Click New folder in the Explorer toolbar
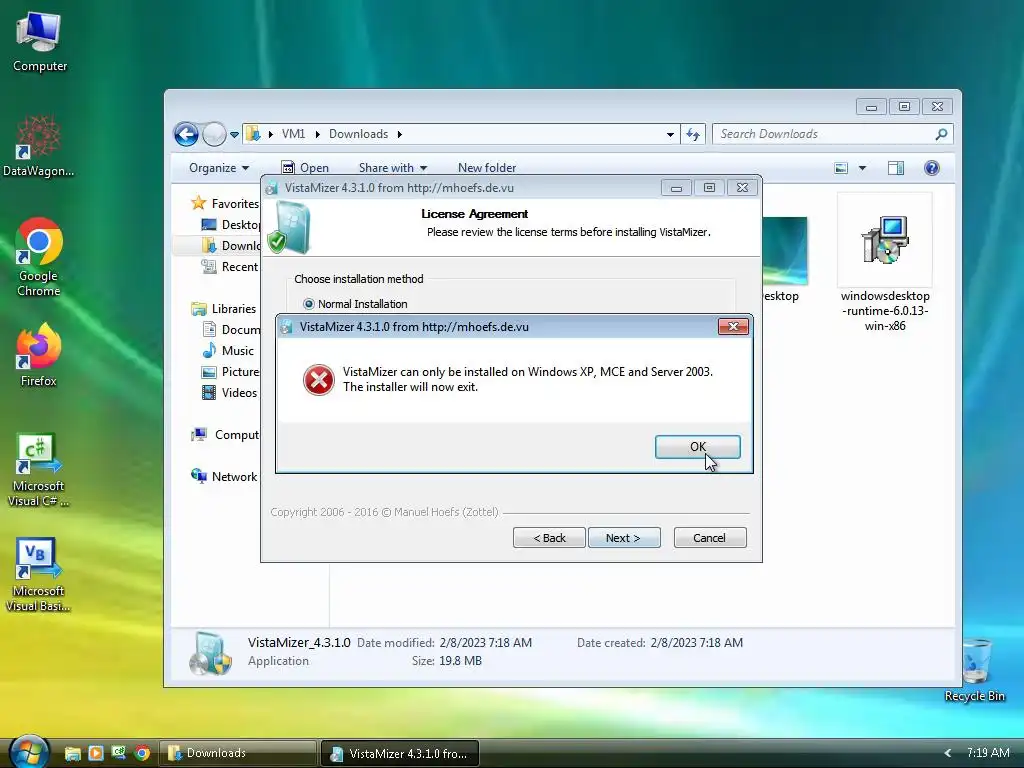The height and width of the screenshot is (768, 1024). (487, 168)
